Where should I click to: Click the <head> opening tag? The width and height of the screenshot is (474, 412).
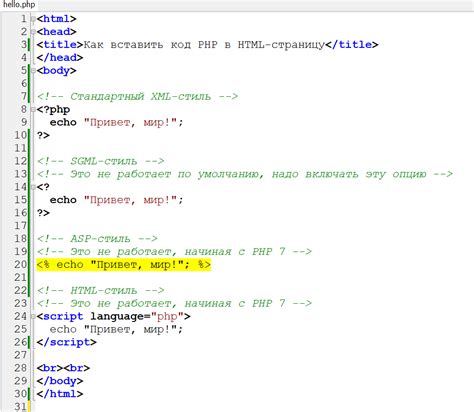coord(56,32)
